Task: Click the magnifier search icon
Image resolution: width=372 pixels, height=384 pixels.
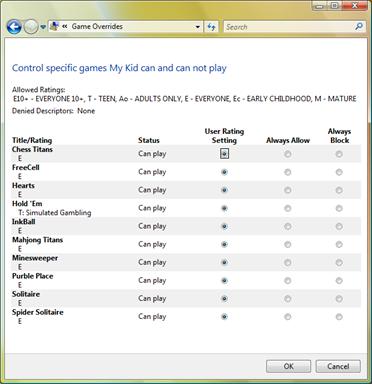Action: click(359, 26)
